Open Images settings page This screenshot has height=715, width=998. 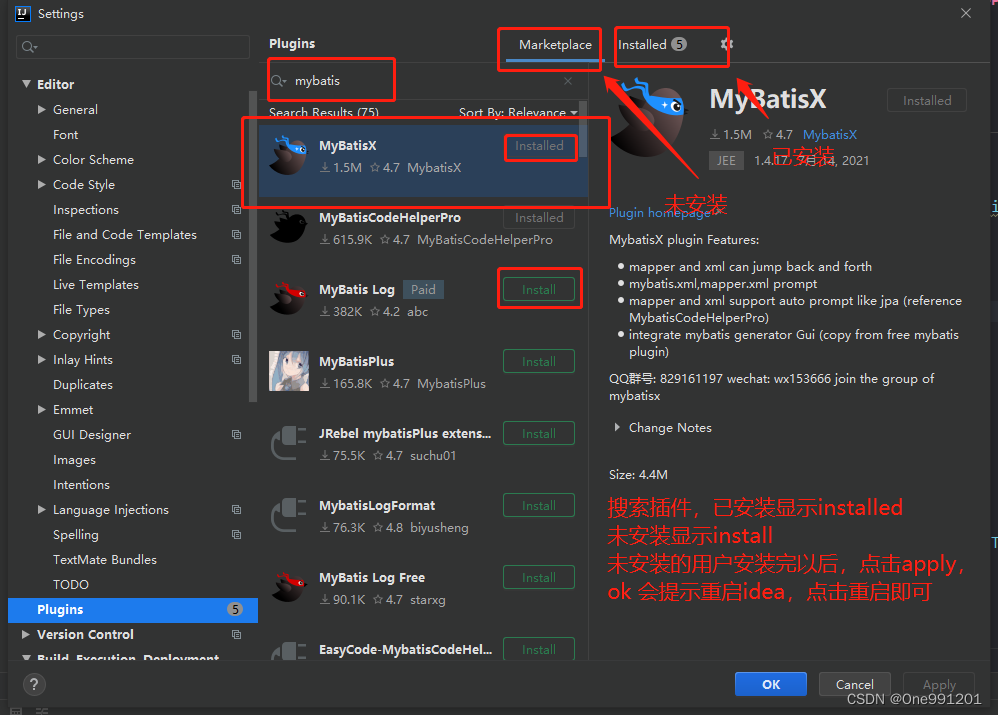pyautogui.click(x=74, y=460)
